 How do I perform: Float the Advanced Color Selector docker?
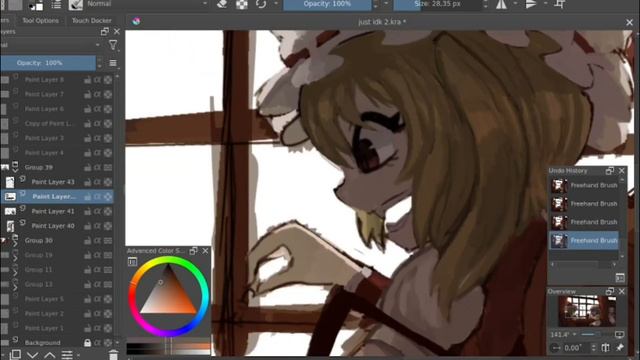(193, 251)
